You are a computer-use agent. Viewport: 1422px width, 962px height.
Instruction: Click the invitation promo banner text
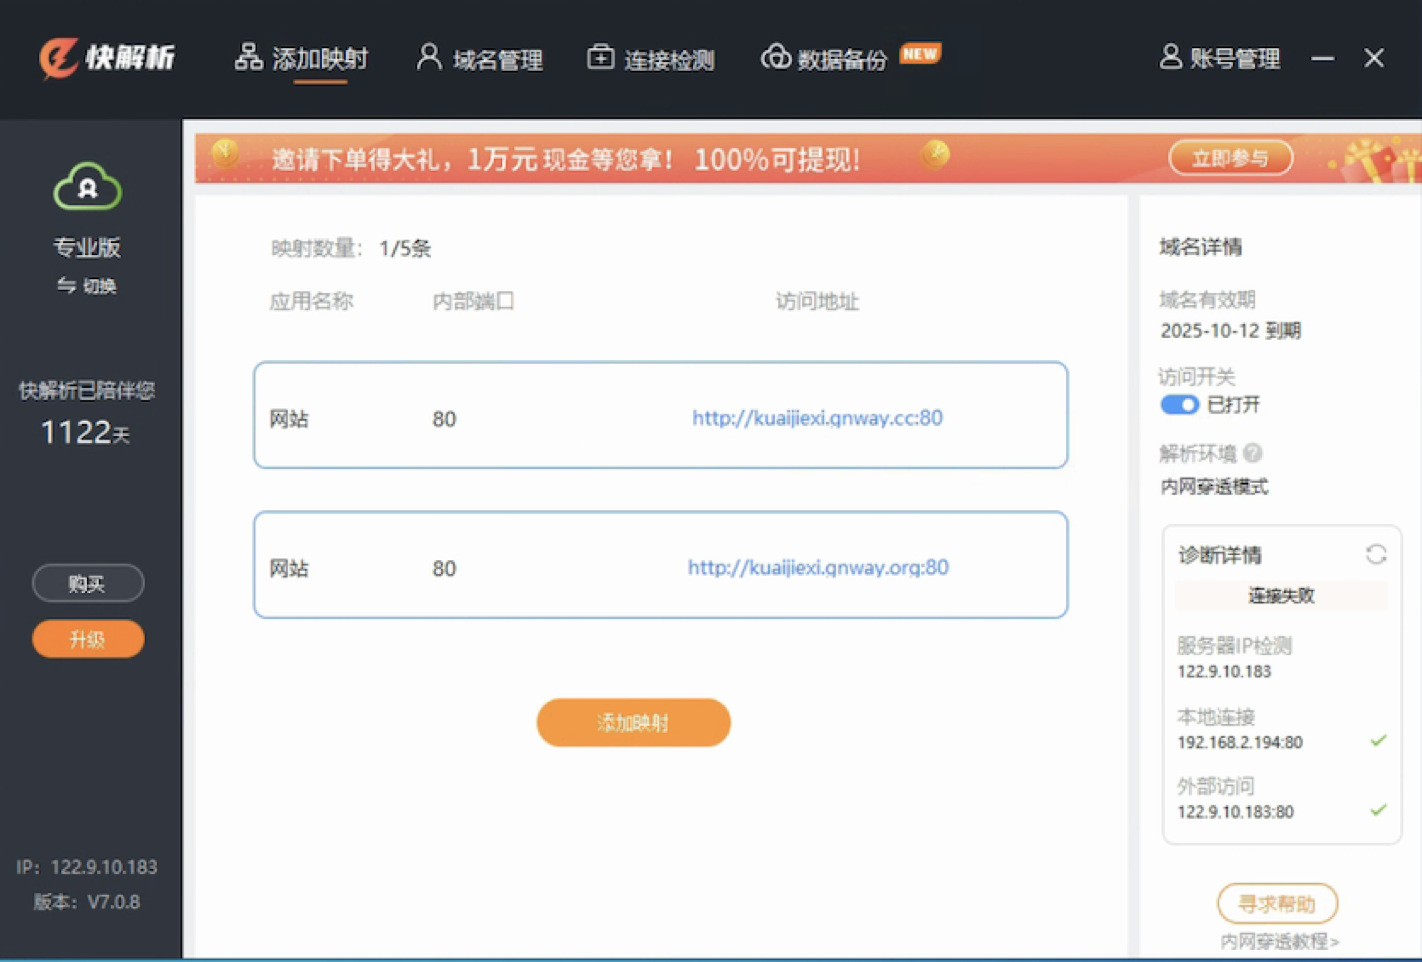tap(566, 159)
